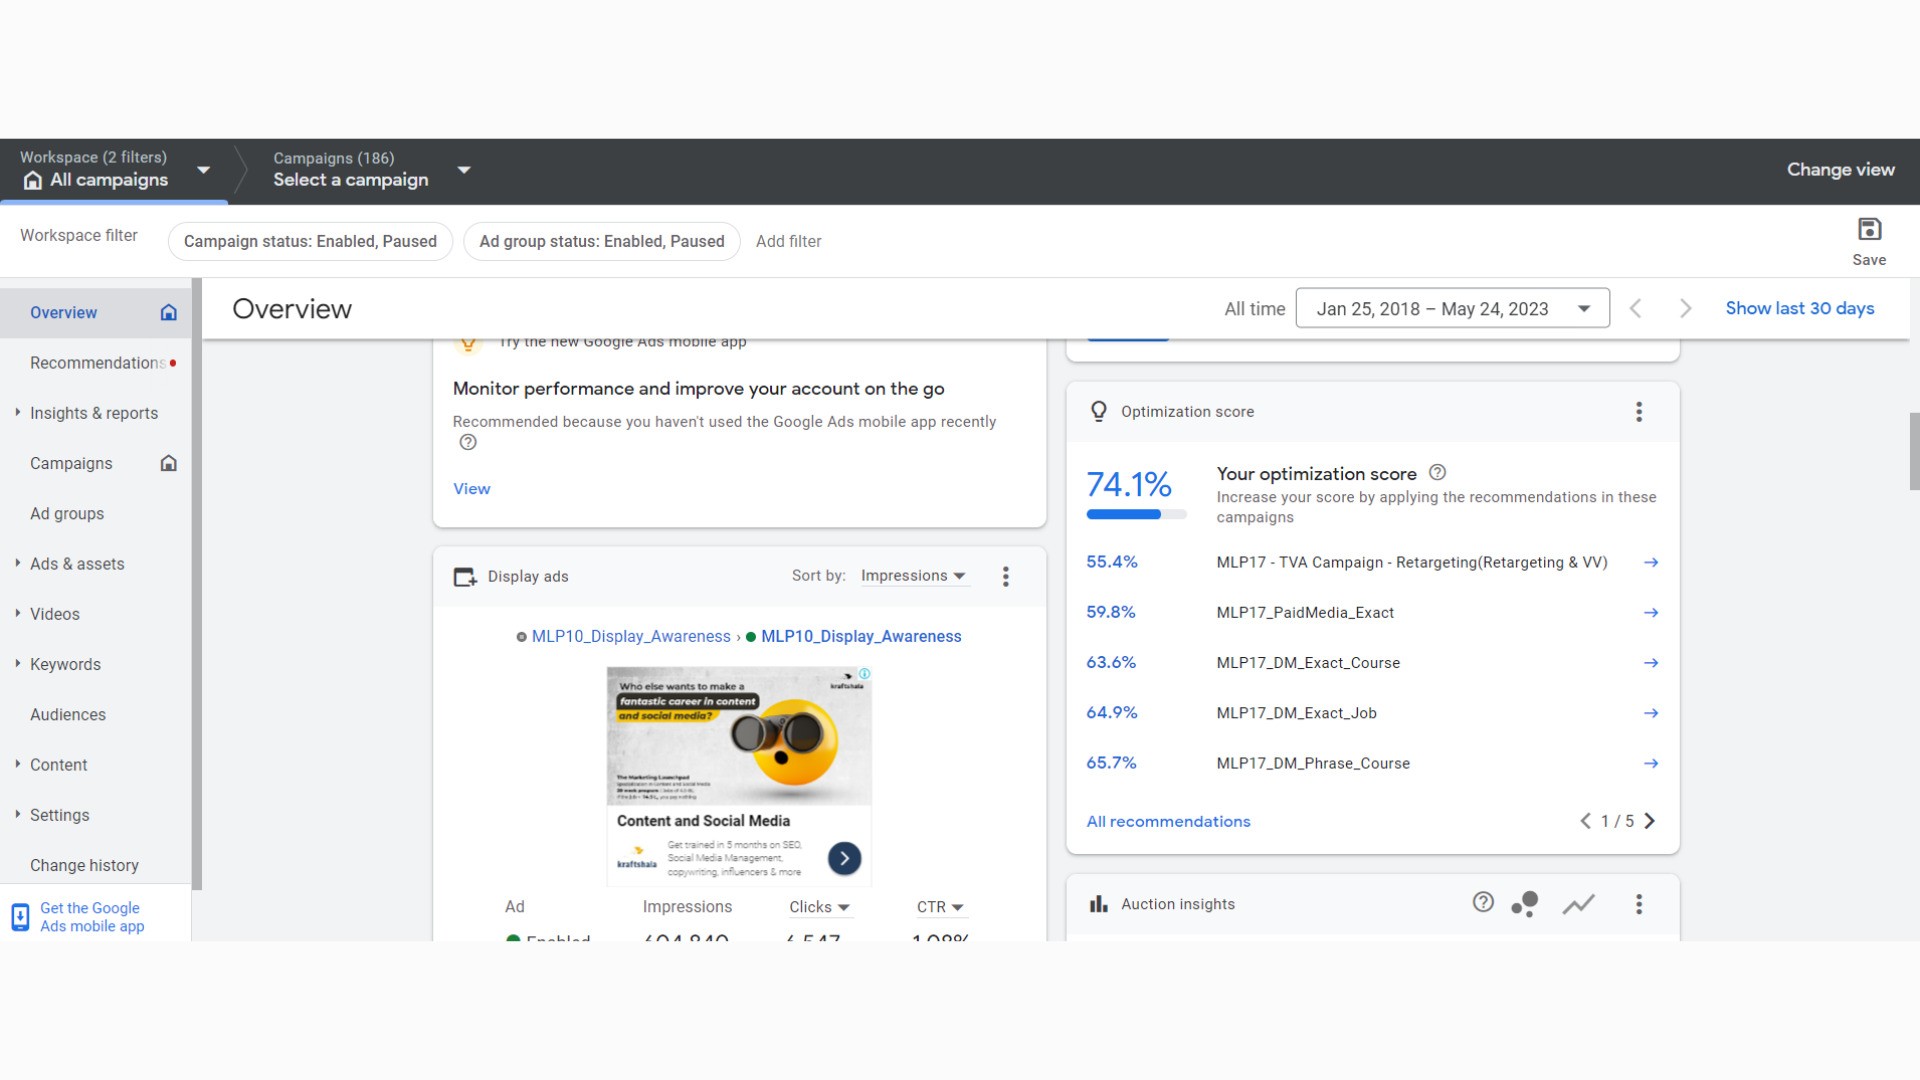Click the Campaign status Enabled, Paused filter chip

click(x=310, y=241)
